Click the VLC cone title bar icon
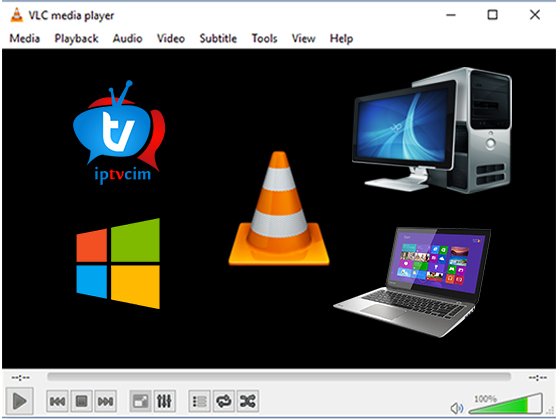Screen dimensions: 560x419 point(16,15)
